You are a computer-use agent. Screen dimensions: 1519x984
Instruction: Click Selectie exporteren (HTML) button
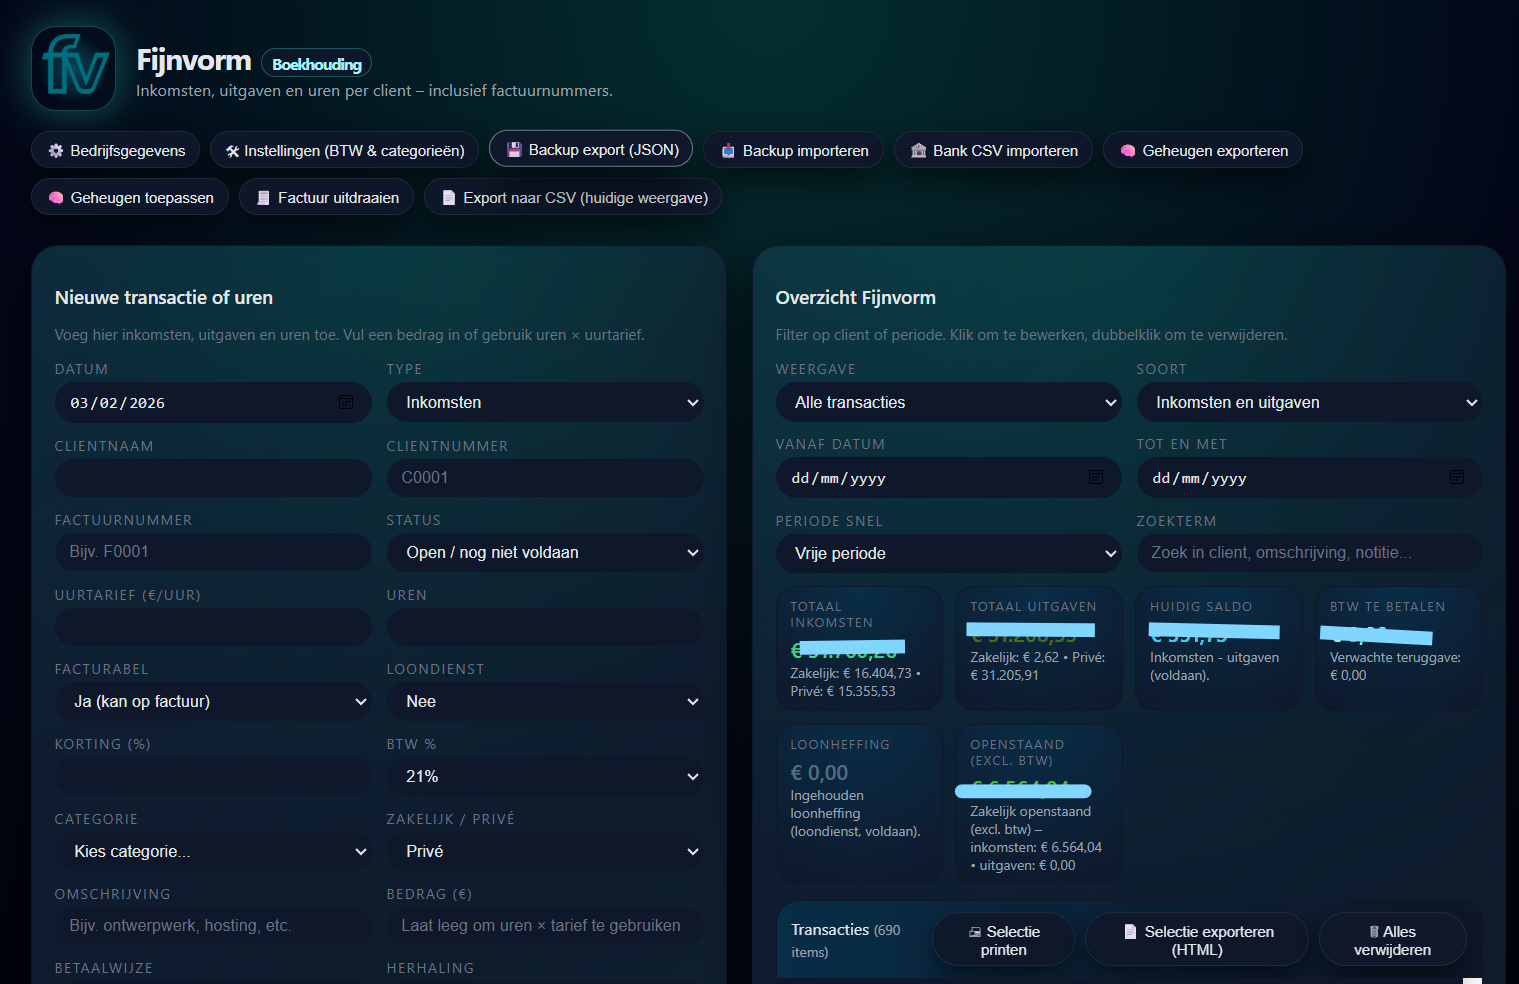tap(1197, 940)
